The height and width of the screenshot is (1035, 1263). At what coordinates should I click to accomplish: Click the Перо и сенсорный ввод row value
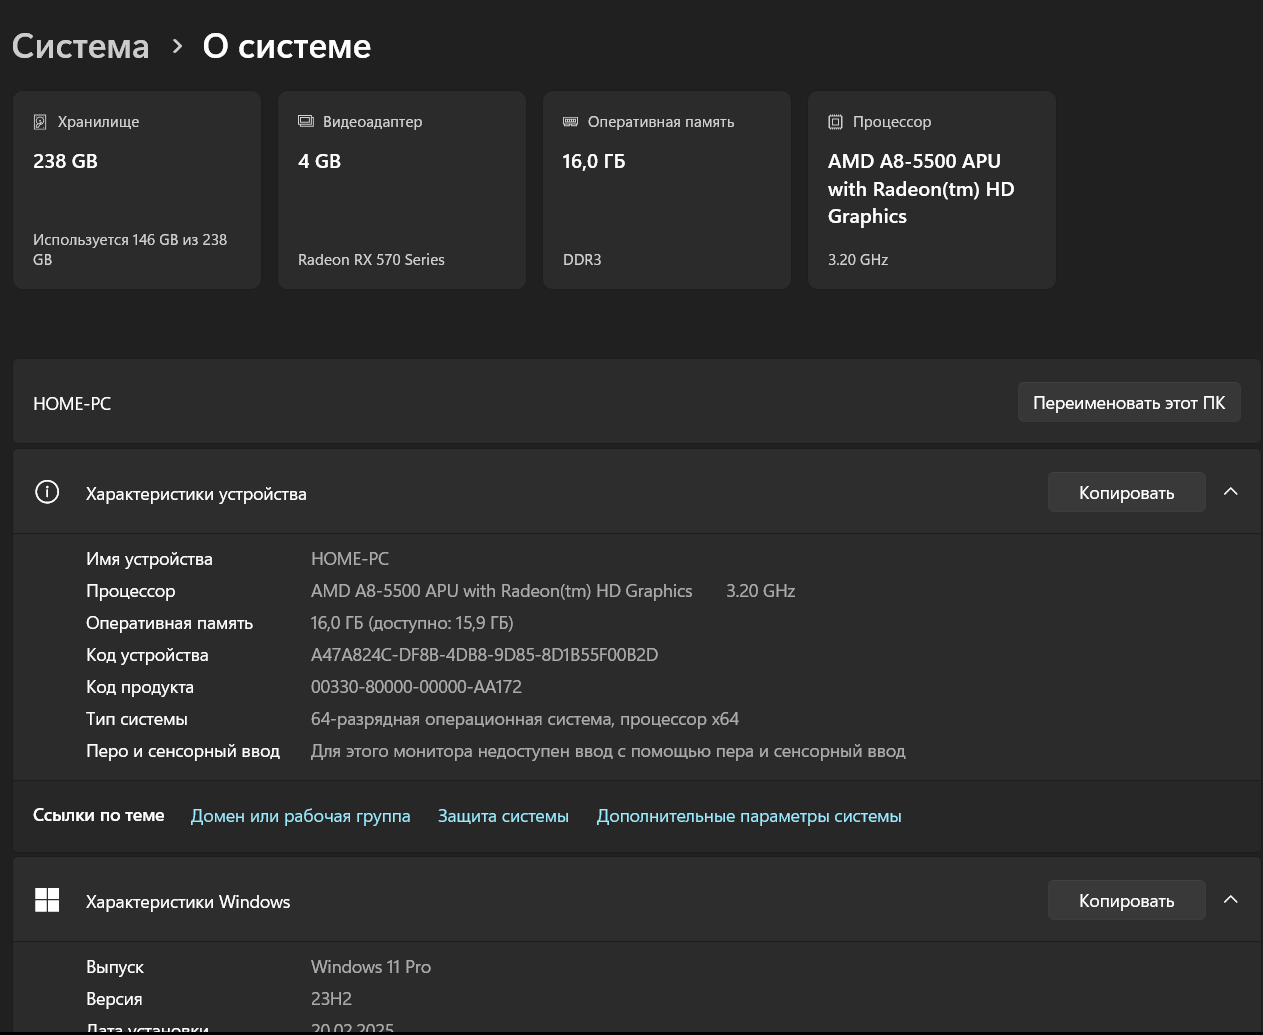608,751
